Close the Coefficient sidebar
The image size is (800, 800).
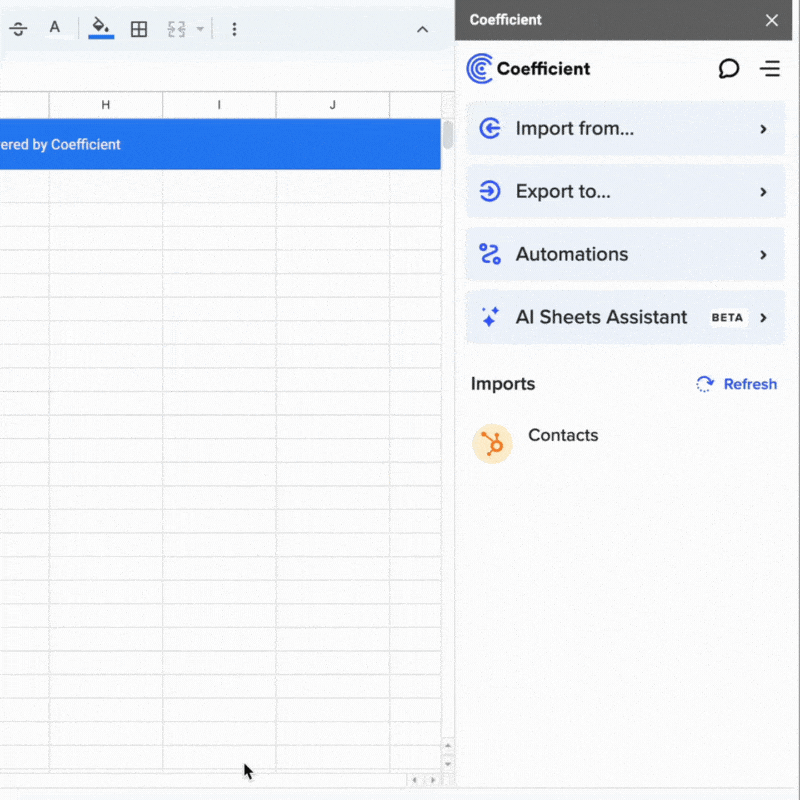click(771, 20)
